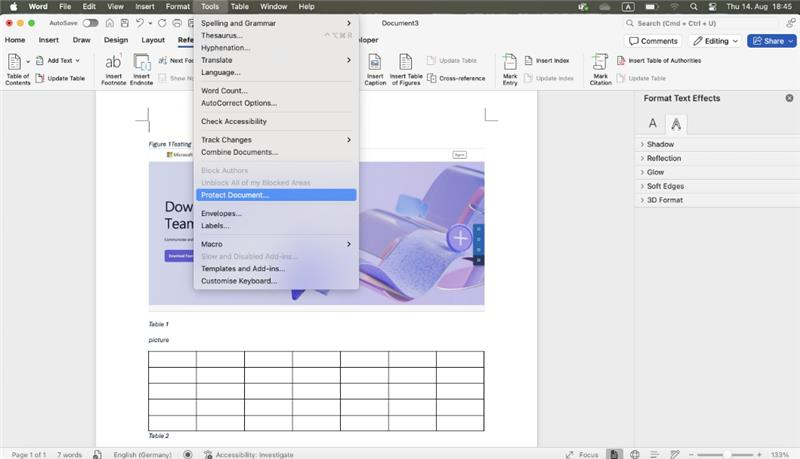The height and width of the screenshot is (459, 800).
Task: Choose Protect Document in Tools menu
Action: [x=276, y=195]
